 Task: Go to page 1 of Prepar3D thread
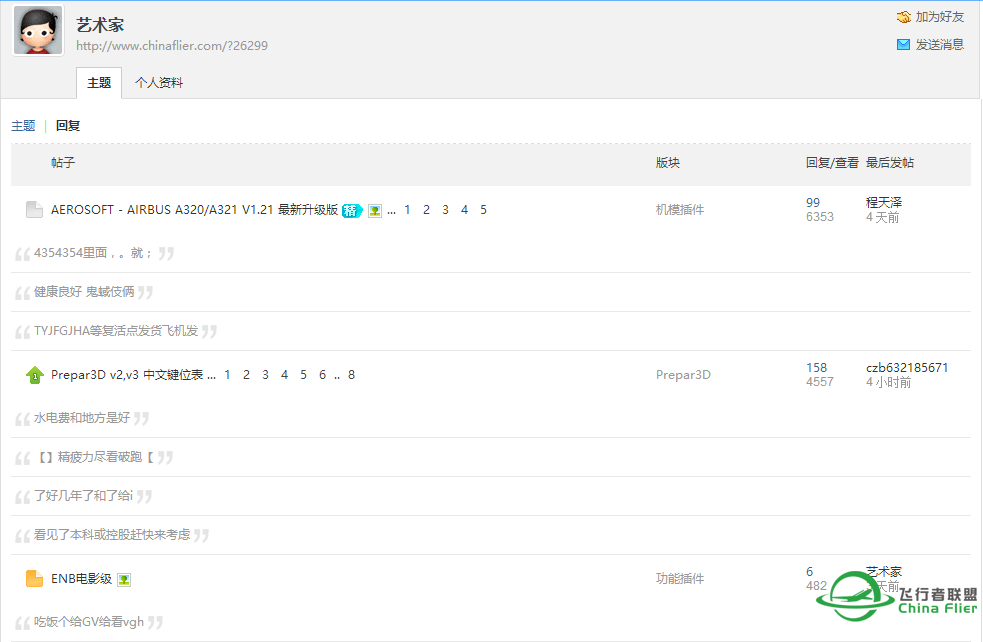click(x=227, y=375)
